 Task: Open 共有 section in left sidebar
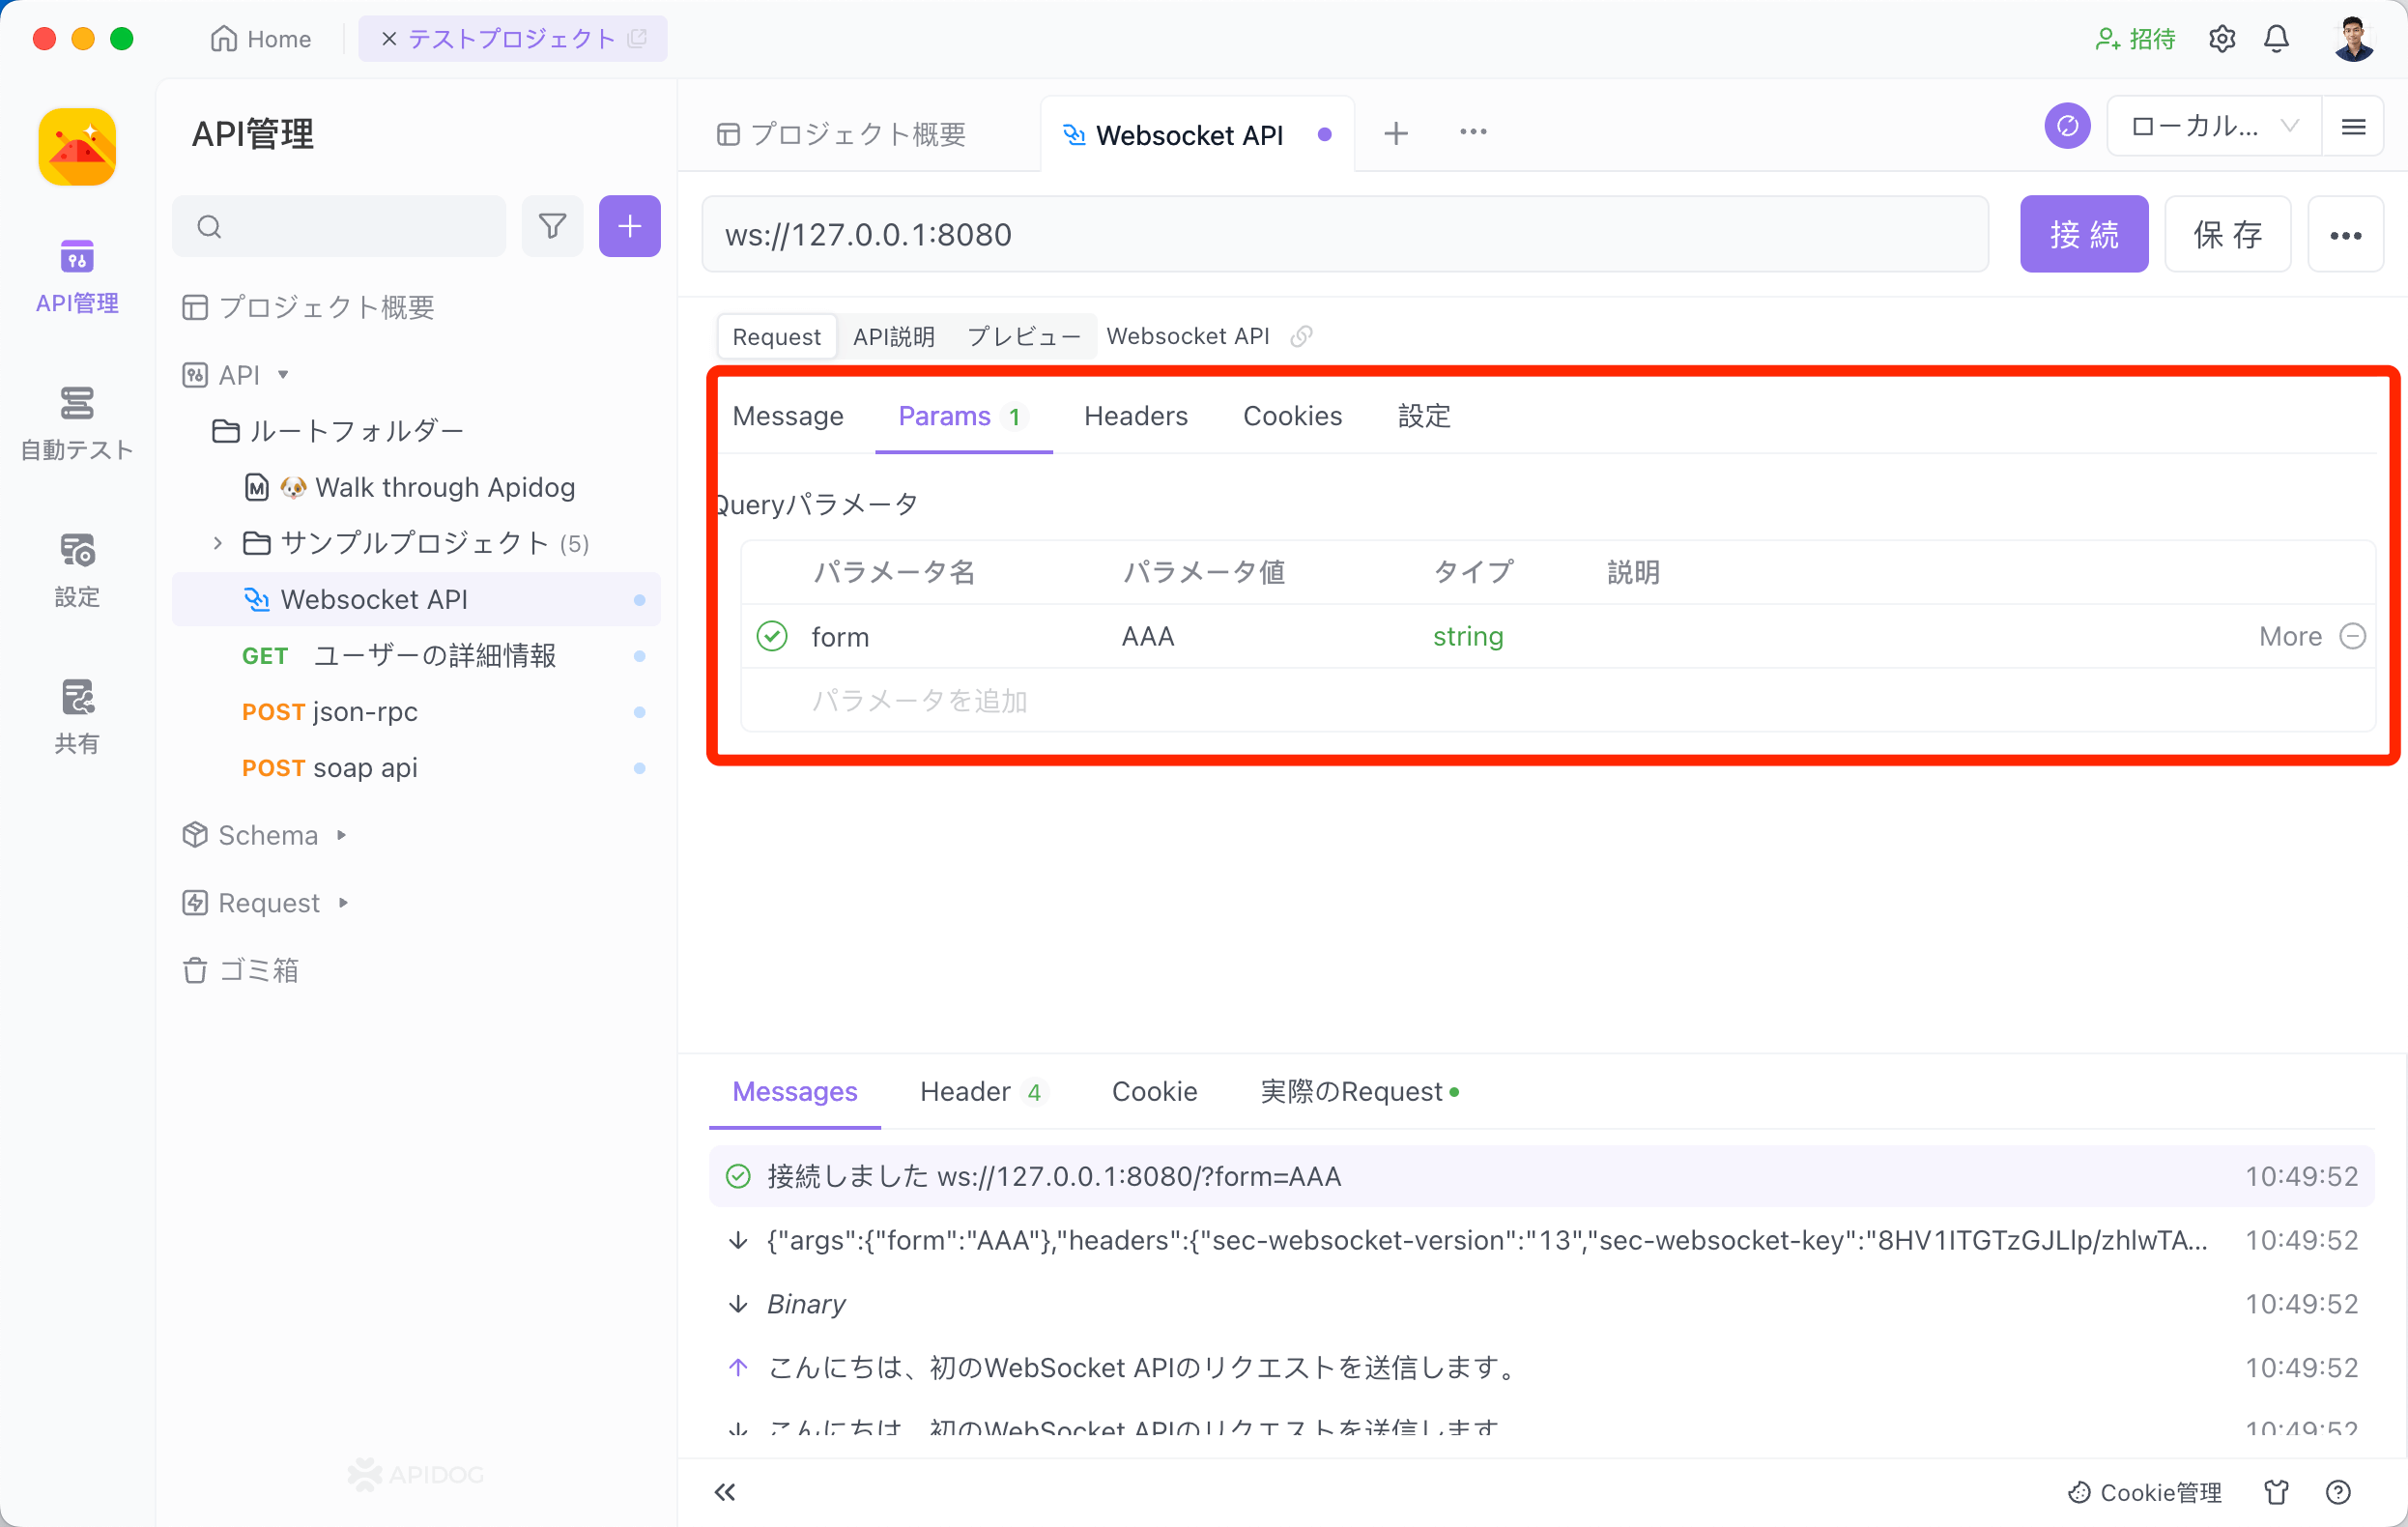pyautogui.click(x=77, y=717)
